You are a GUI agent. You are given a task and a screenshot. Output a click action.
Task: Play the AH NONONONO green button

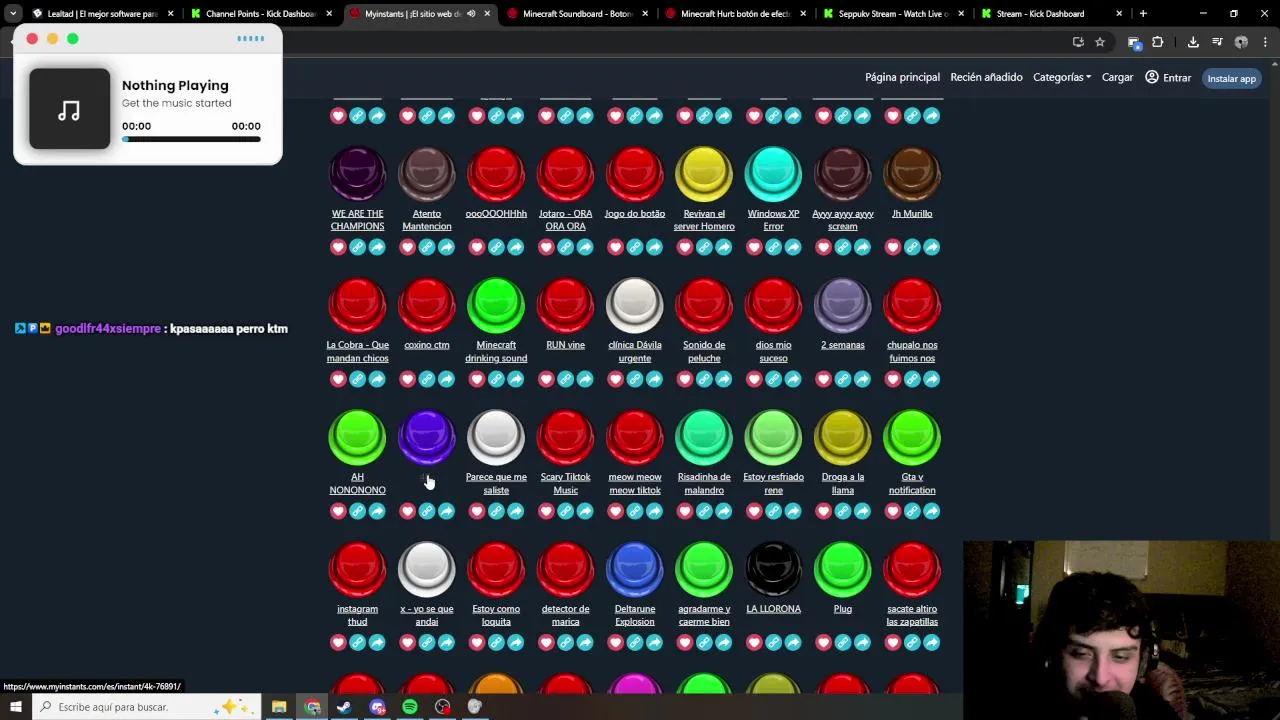click(357, 437)
